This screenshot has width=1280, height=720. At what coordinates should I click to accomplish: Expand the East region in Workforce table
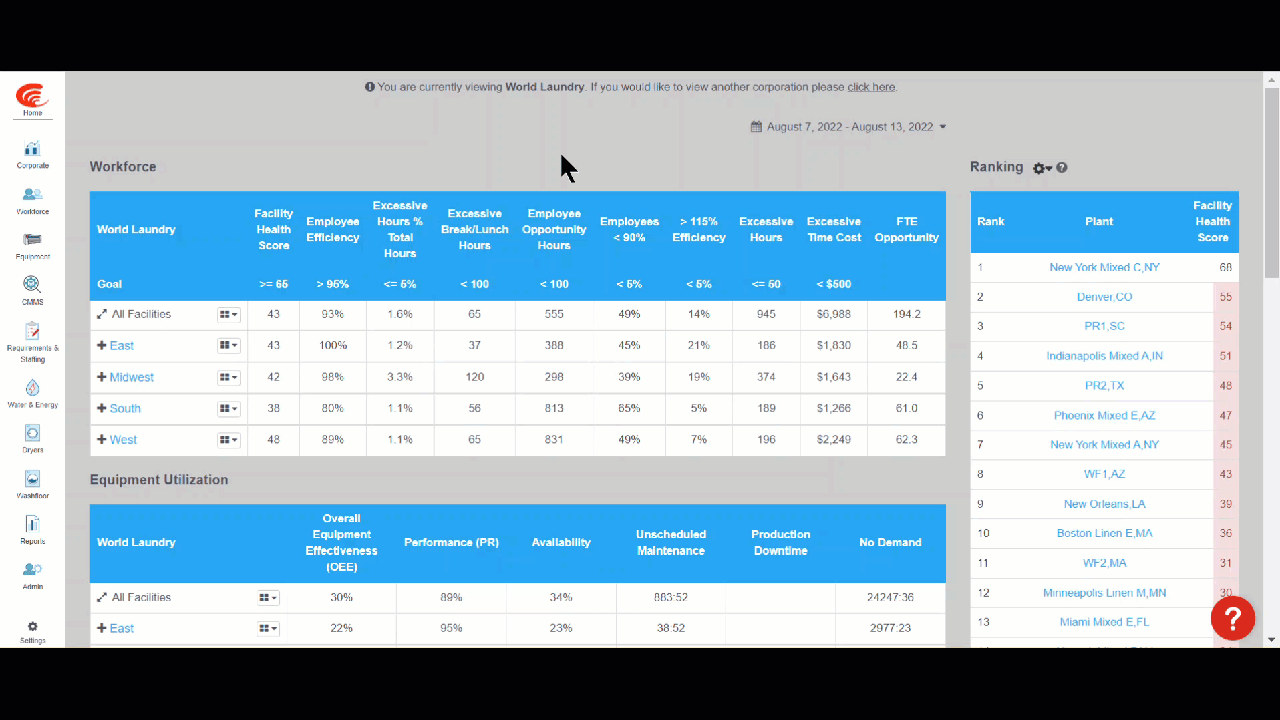pyautogui.click(x=102, y=346)
